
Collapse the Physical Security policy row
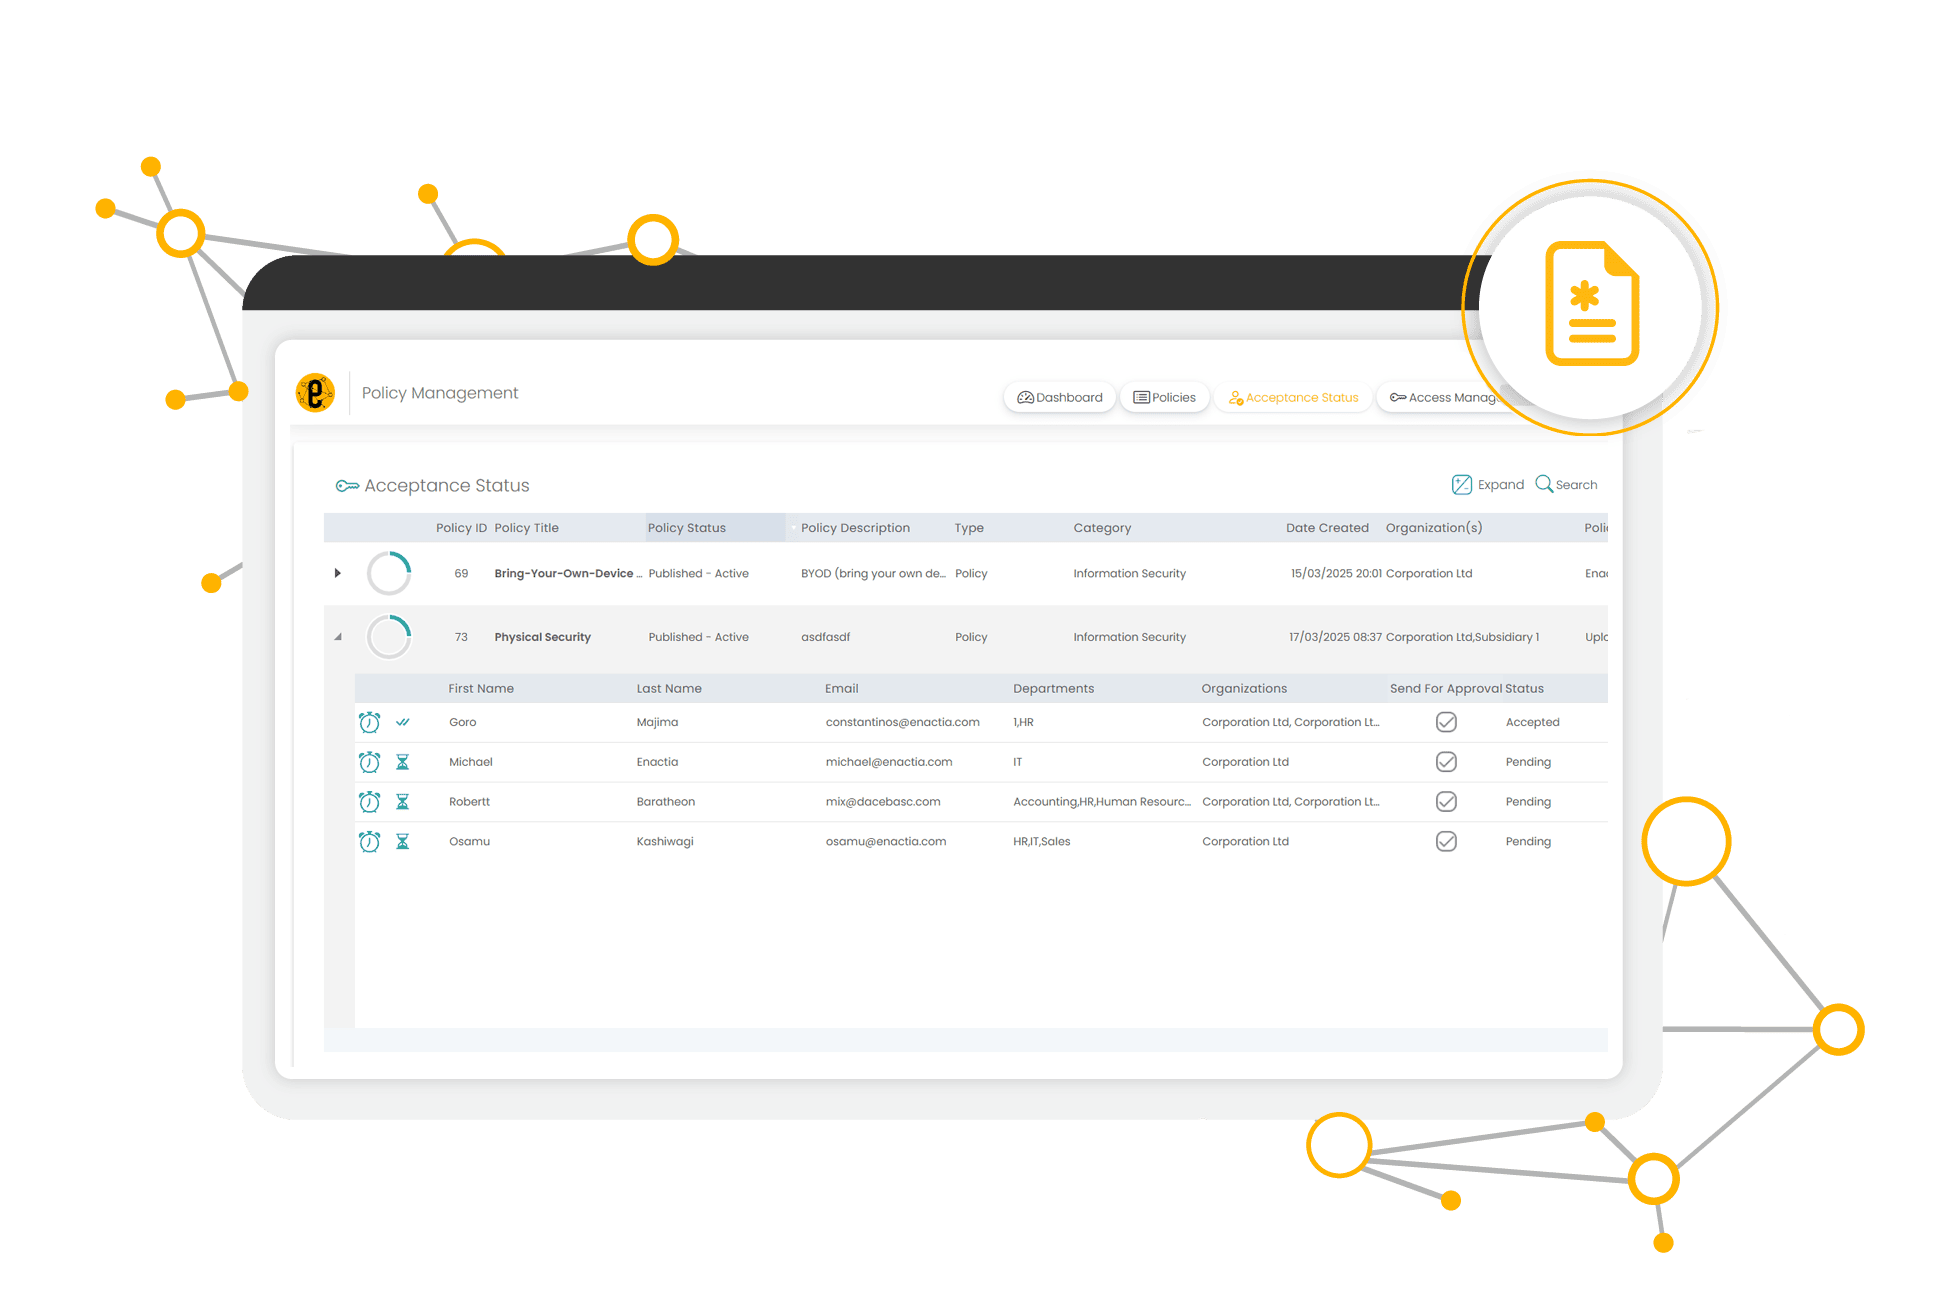click(x=338, y=637)
